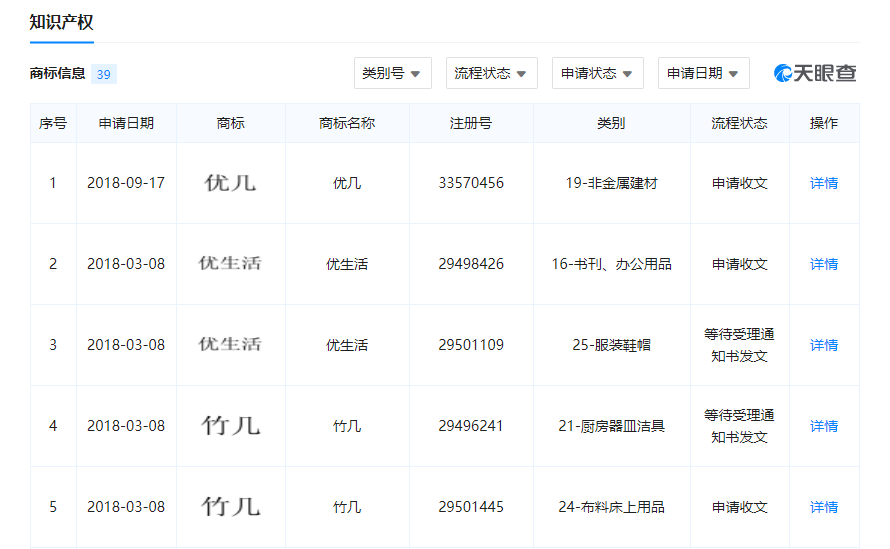Image resolution: width=890 pixels, height=549 pixels.
Task: Click the 类别 column header
Action: pyautogui.click(x=611, y=123)
